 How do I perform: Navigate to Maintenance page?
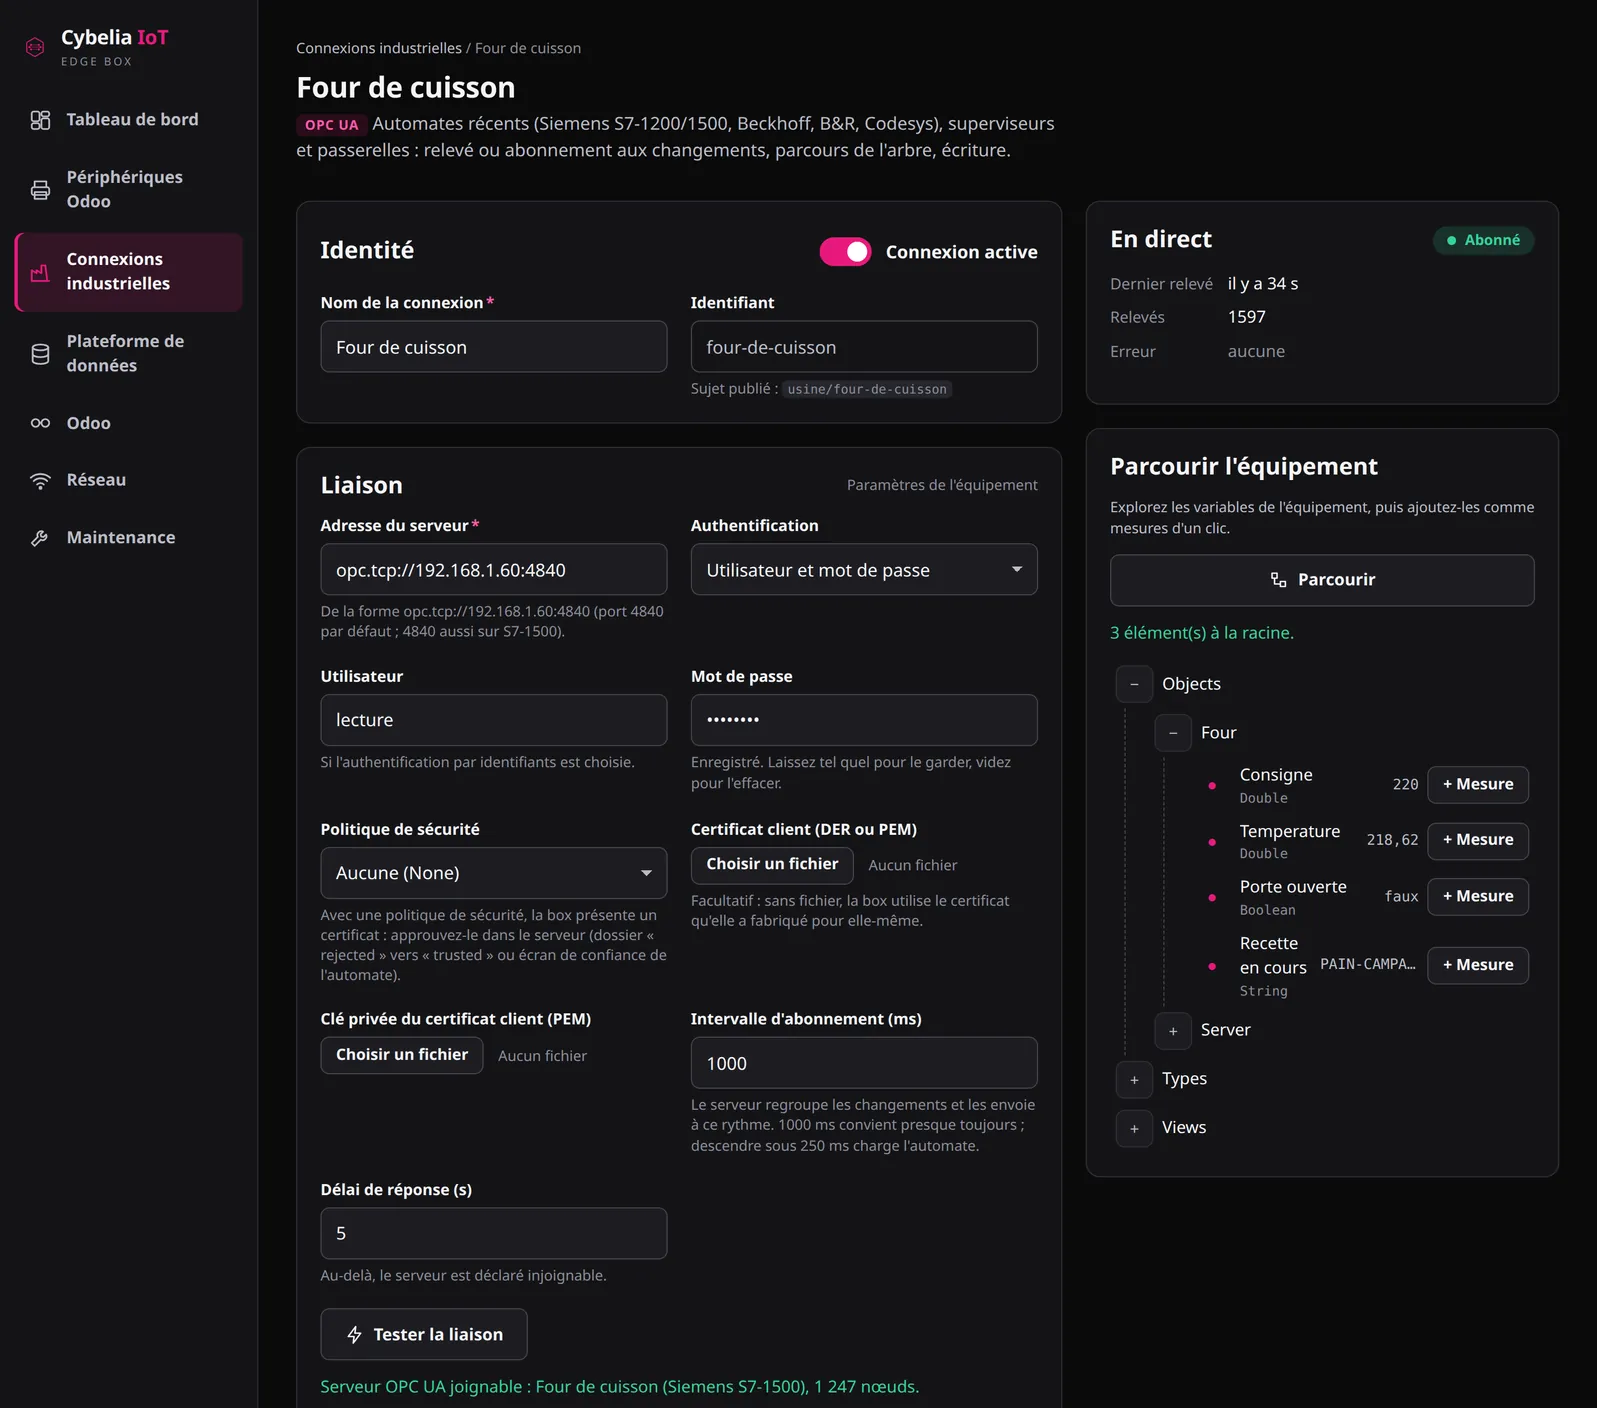[x=129, y=538]
